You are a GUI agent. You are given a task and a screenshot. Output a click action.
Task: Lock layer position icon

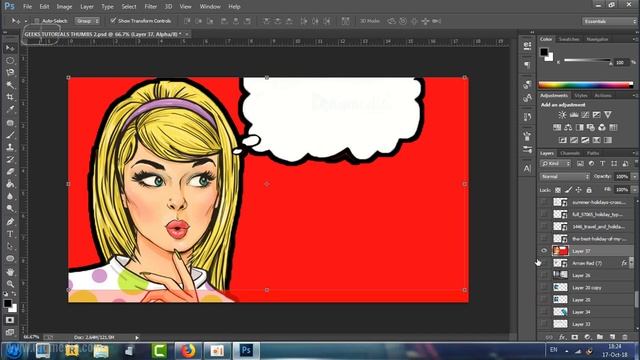tap(578, 190)
